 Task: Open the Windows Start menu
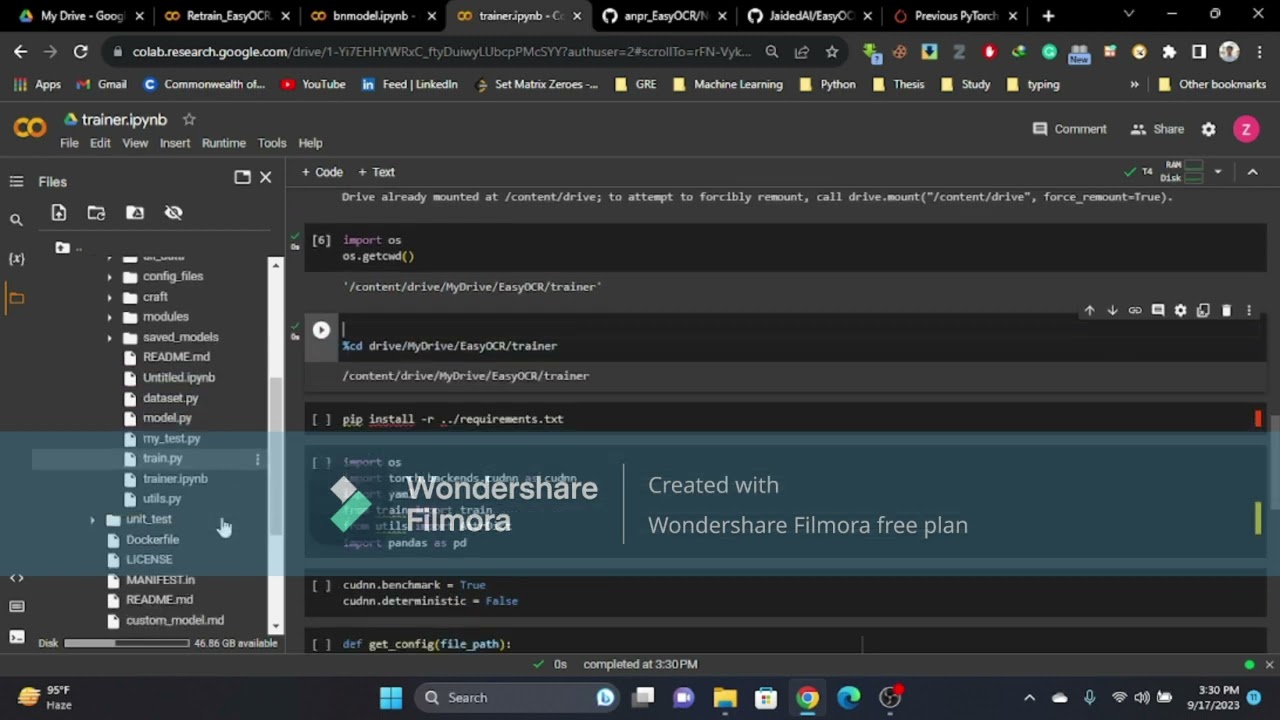point(391,698)
